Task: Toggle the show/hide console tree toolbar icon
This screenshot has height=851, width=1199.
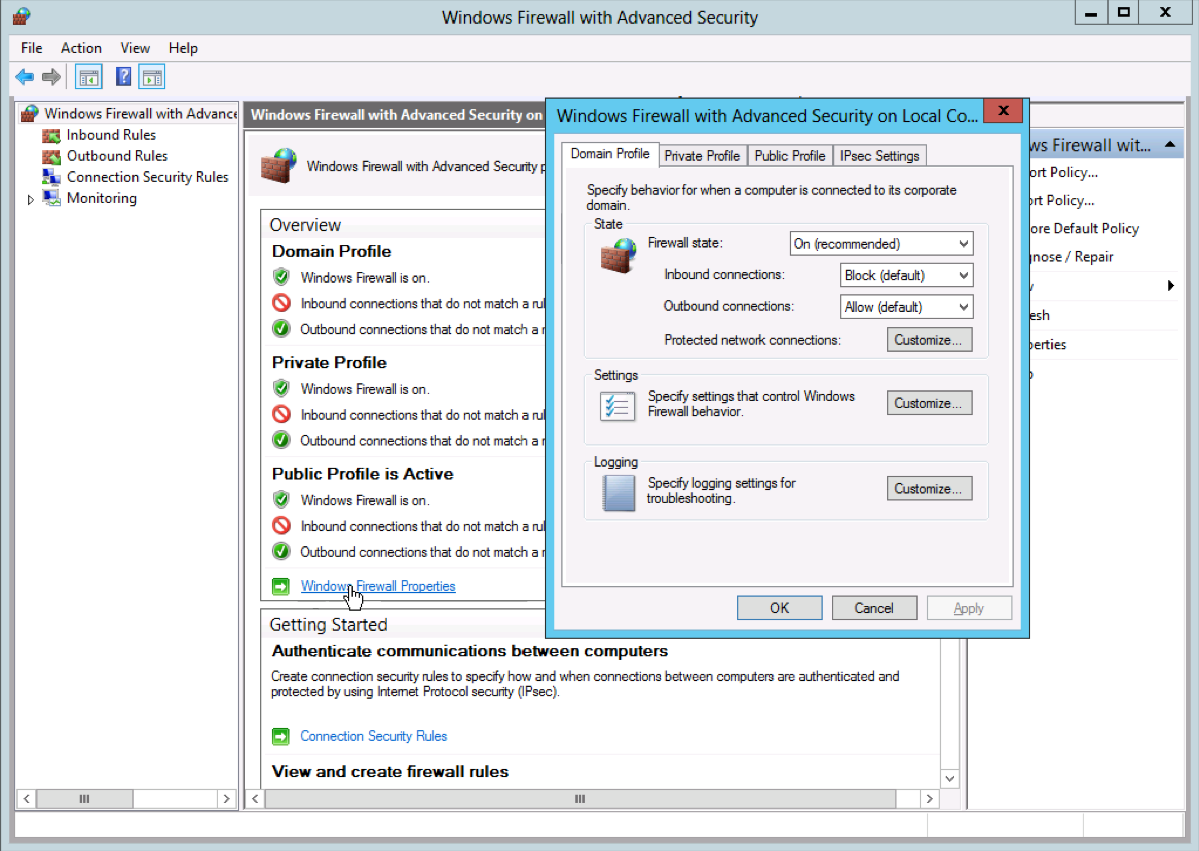Action: [x=89, y=76]
